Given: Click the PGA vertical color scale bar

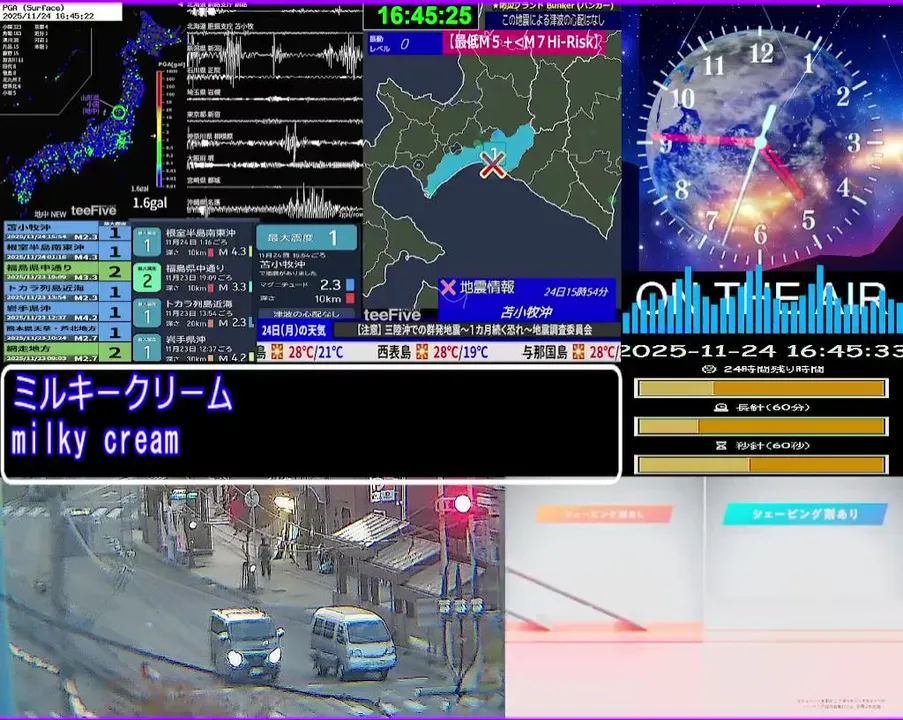Looking at the screenshot, I should click(159, 128).
